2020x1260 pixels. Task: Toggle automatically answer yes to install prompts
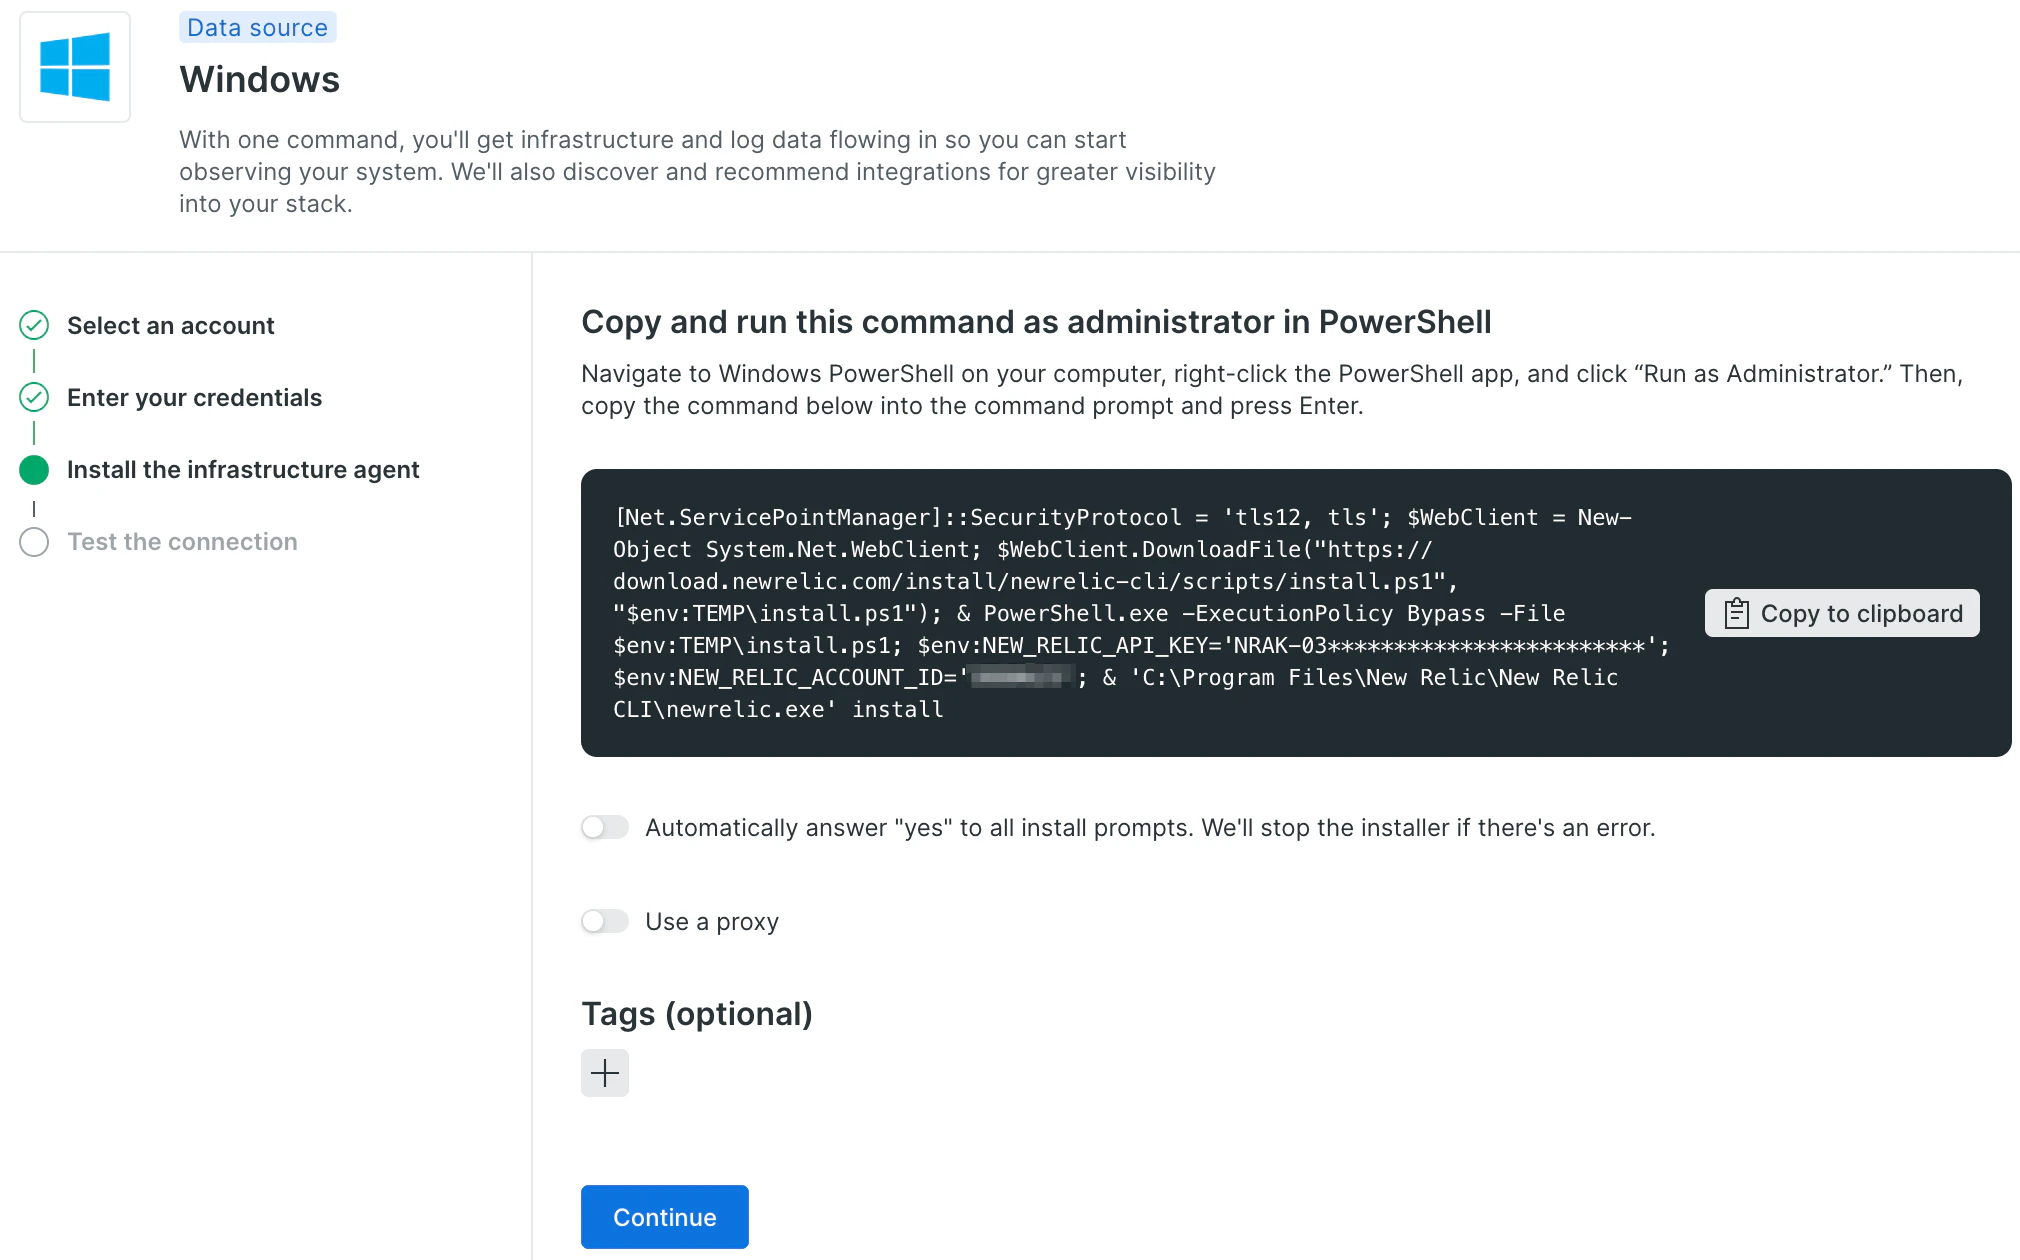605,827
